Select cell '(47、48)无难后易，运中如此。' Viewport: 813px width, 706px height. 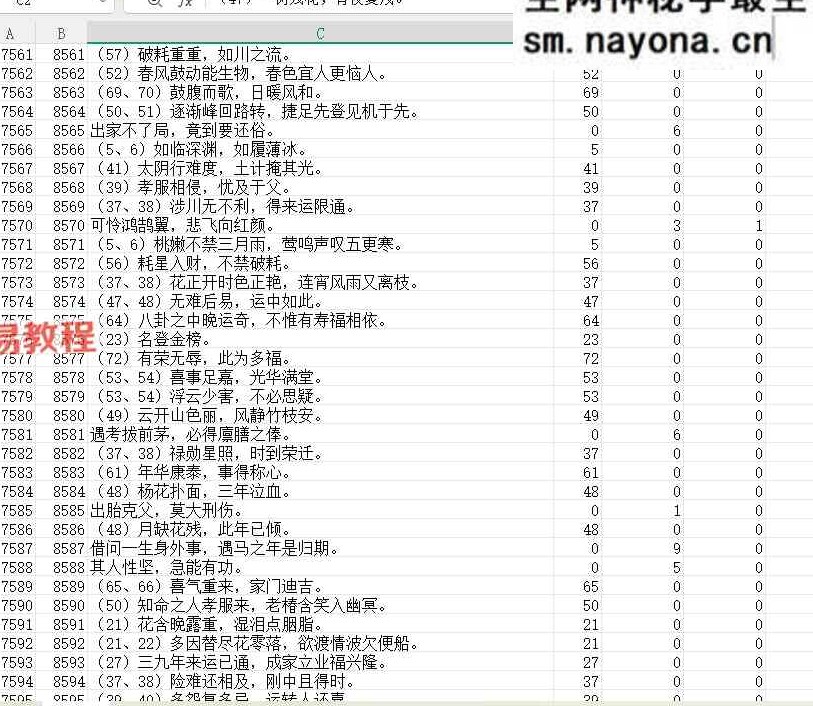[x=320, y=302]
